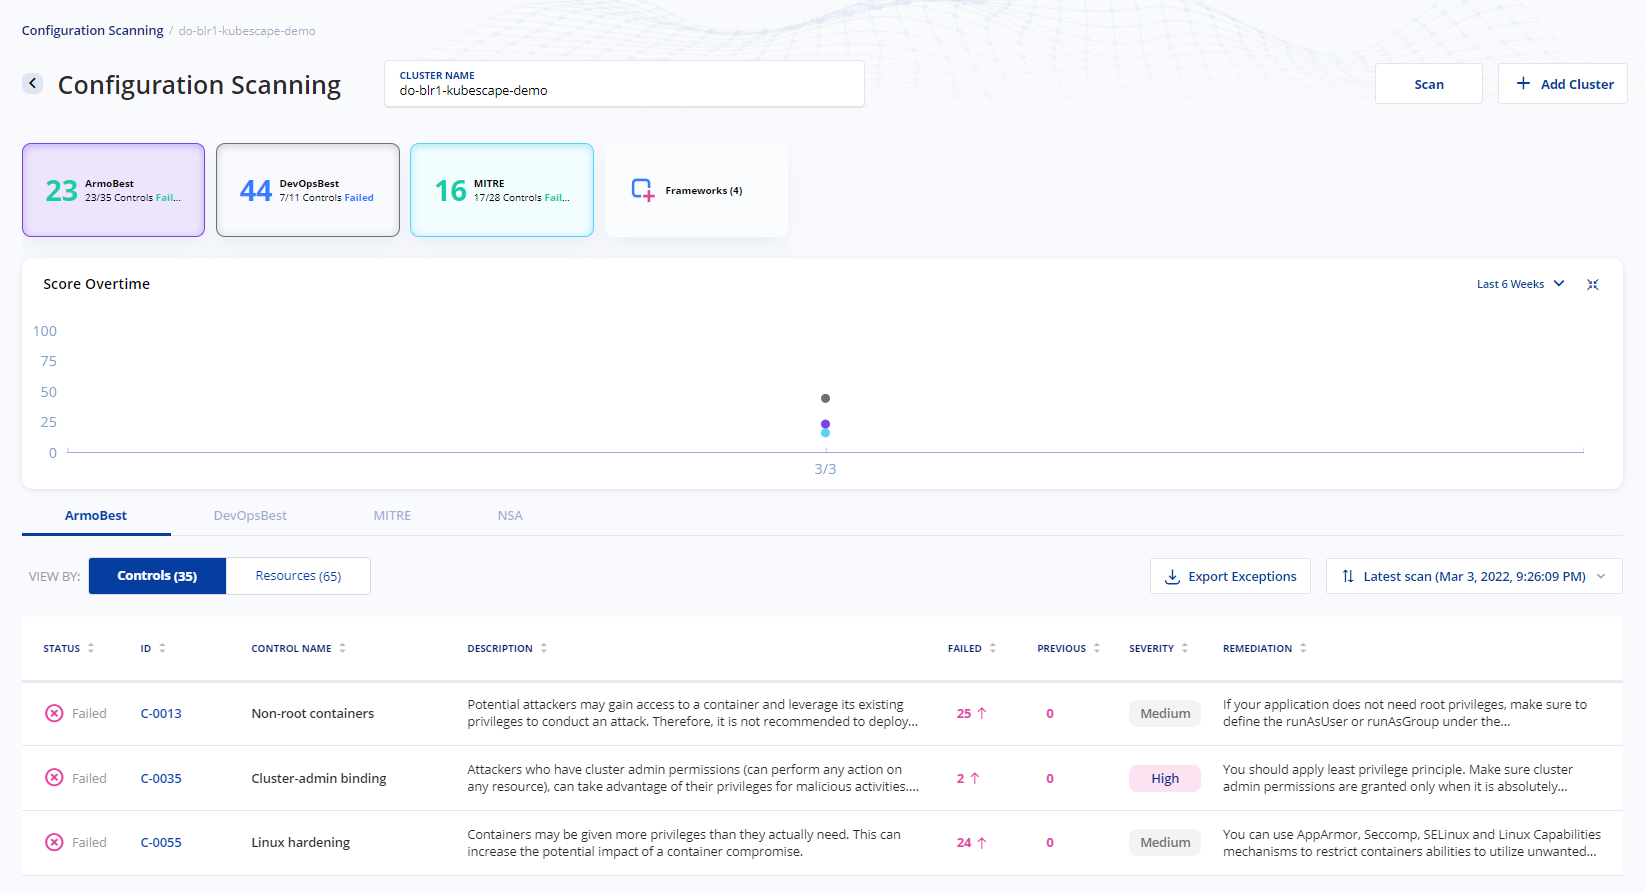Open the Last 6 Weeks dropdown
The image size is (1645, 893).
[1520, 284]
